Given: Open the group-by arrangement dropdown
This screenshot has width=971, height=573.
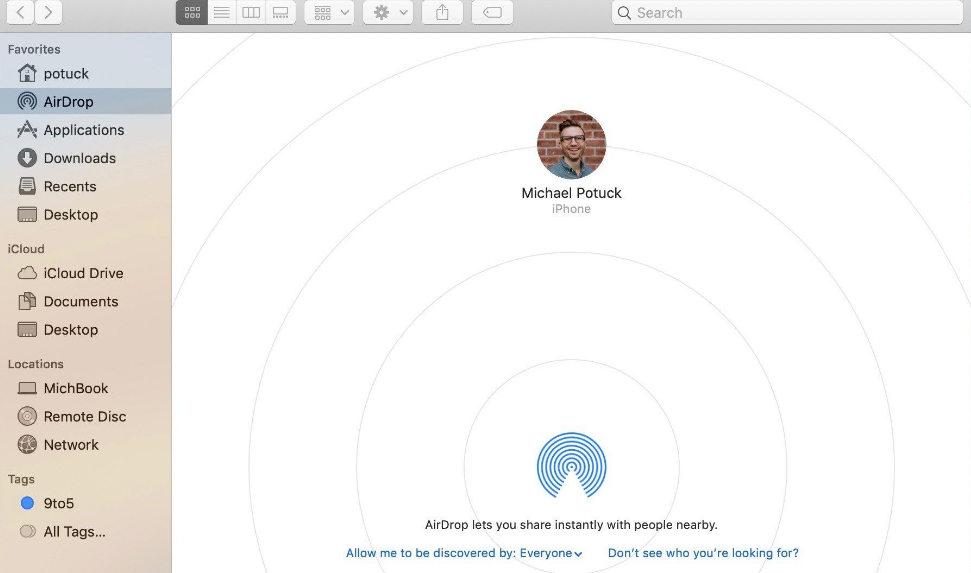Looking at the screenshot, I should tap(329, 12).
